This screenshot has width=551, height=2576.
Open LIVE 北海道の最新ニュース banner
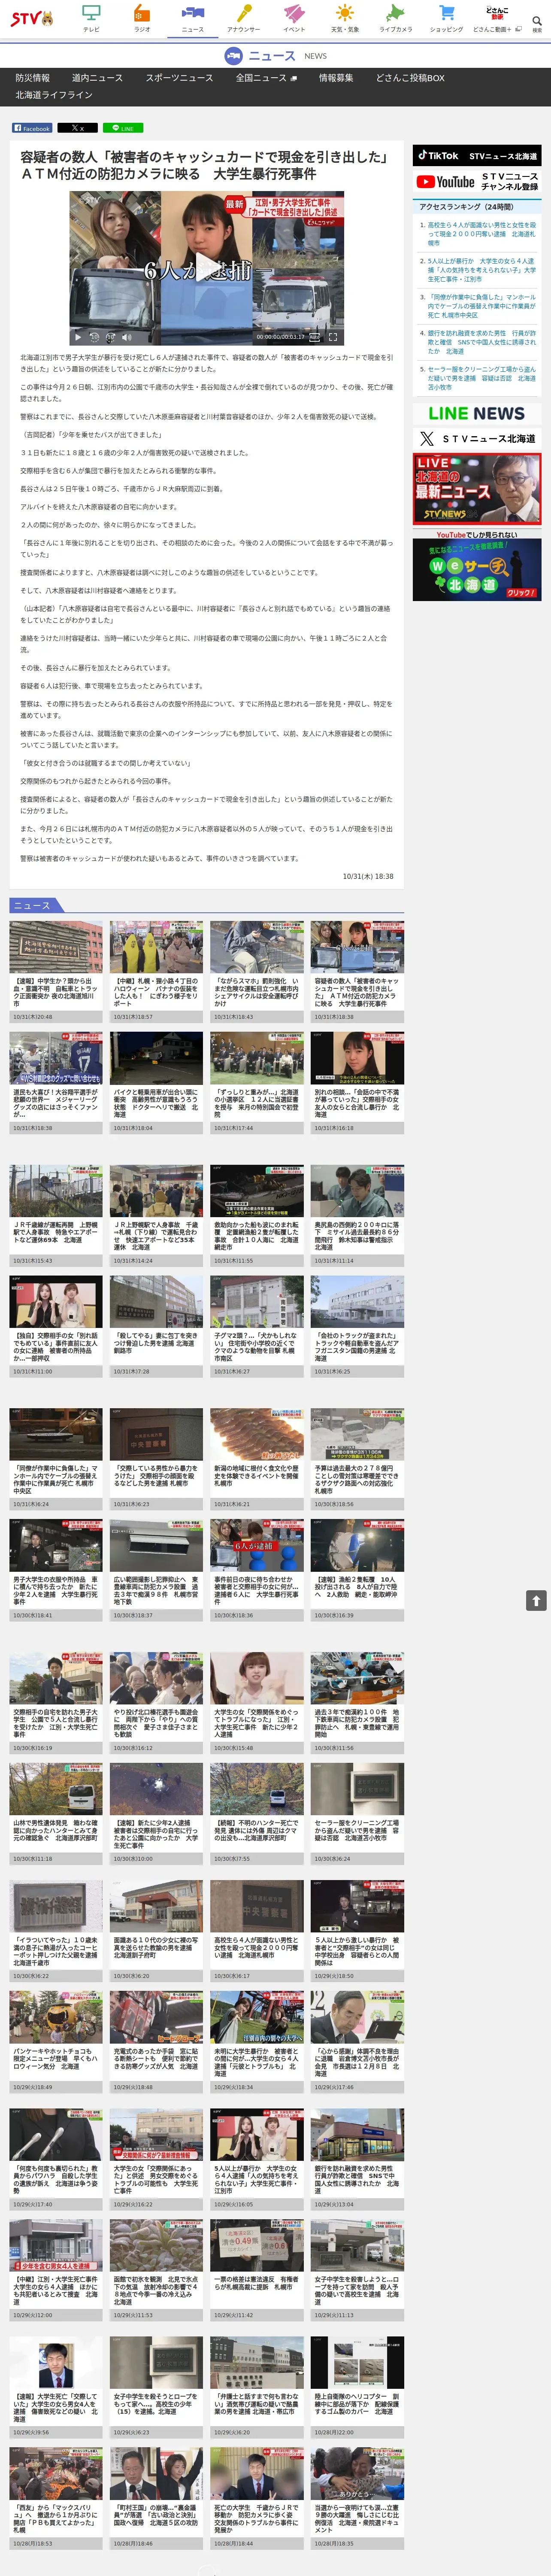tap(477, 489)
